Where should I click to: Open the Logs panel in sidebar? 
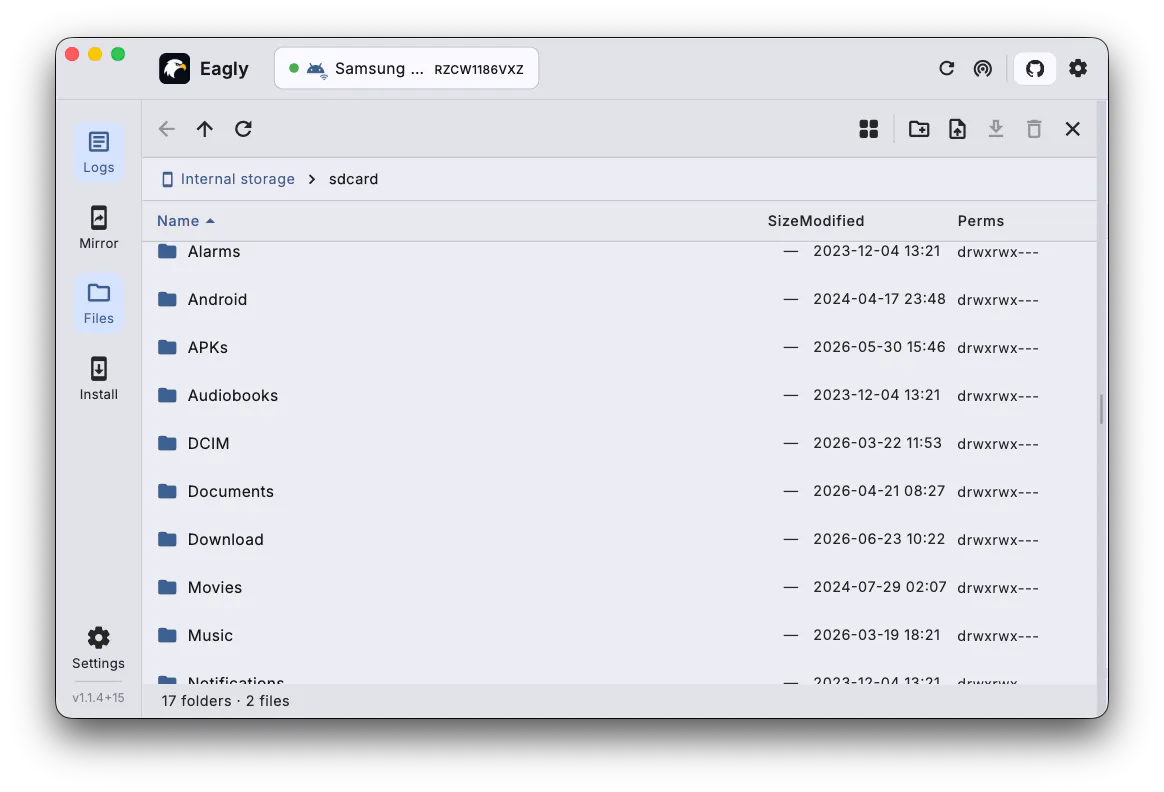[99, 152]
